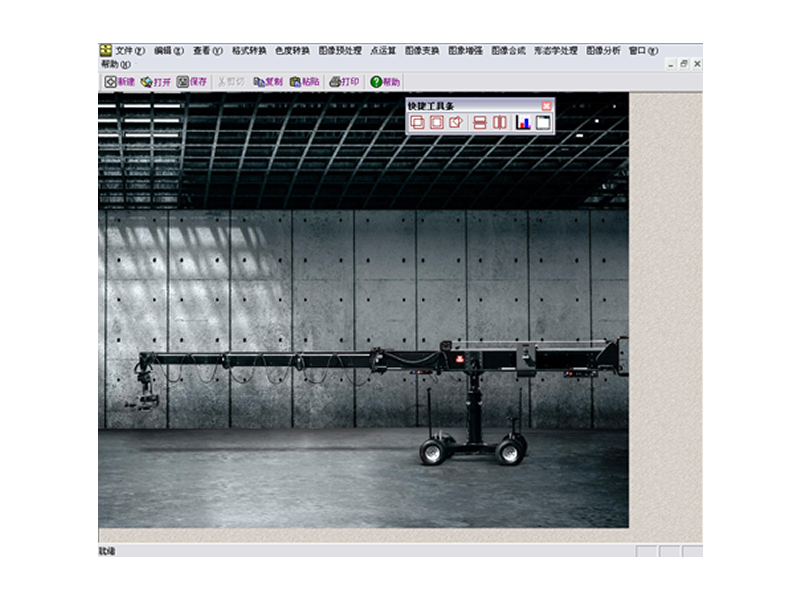
Task: Click the green 帮助 (Help) toolbar button
Action: [384, 82]
